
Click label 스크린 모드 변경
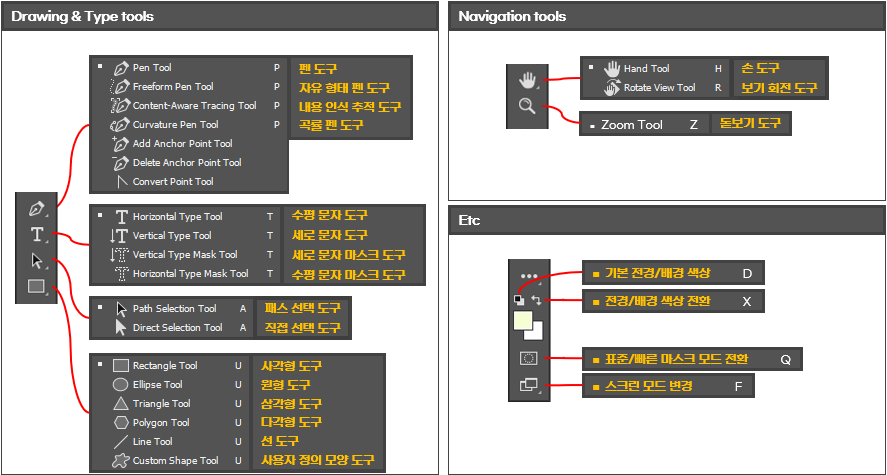(x=648, y=387)
